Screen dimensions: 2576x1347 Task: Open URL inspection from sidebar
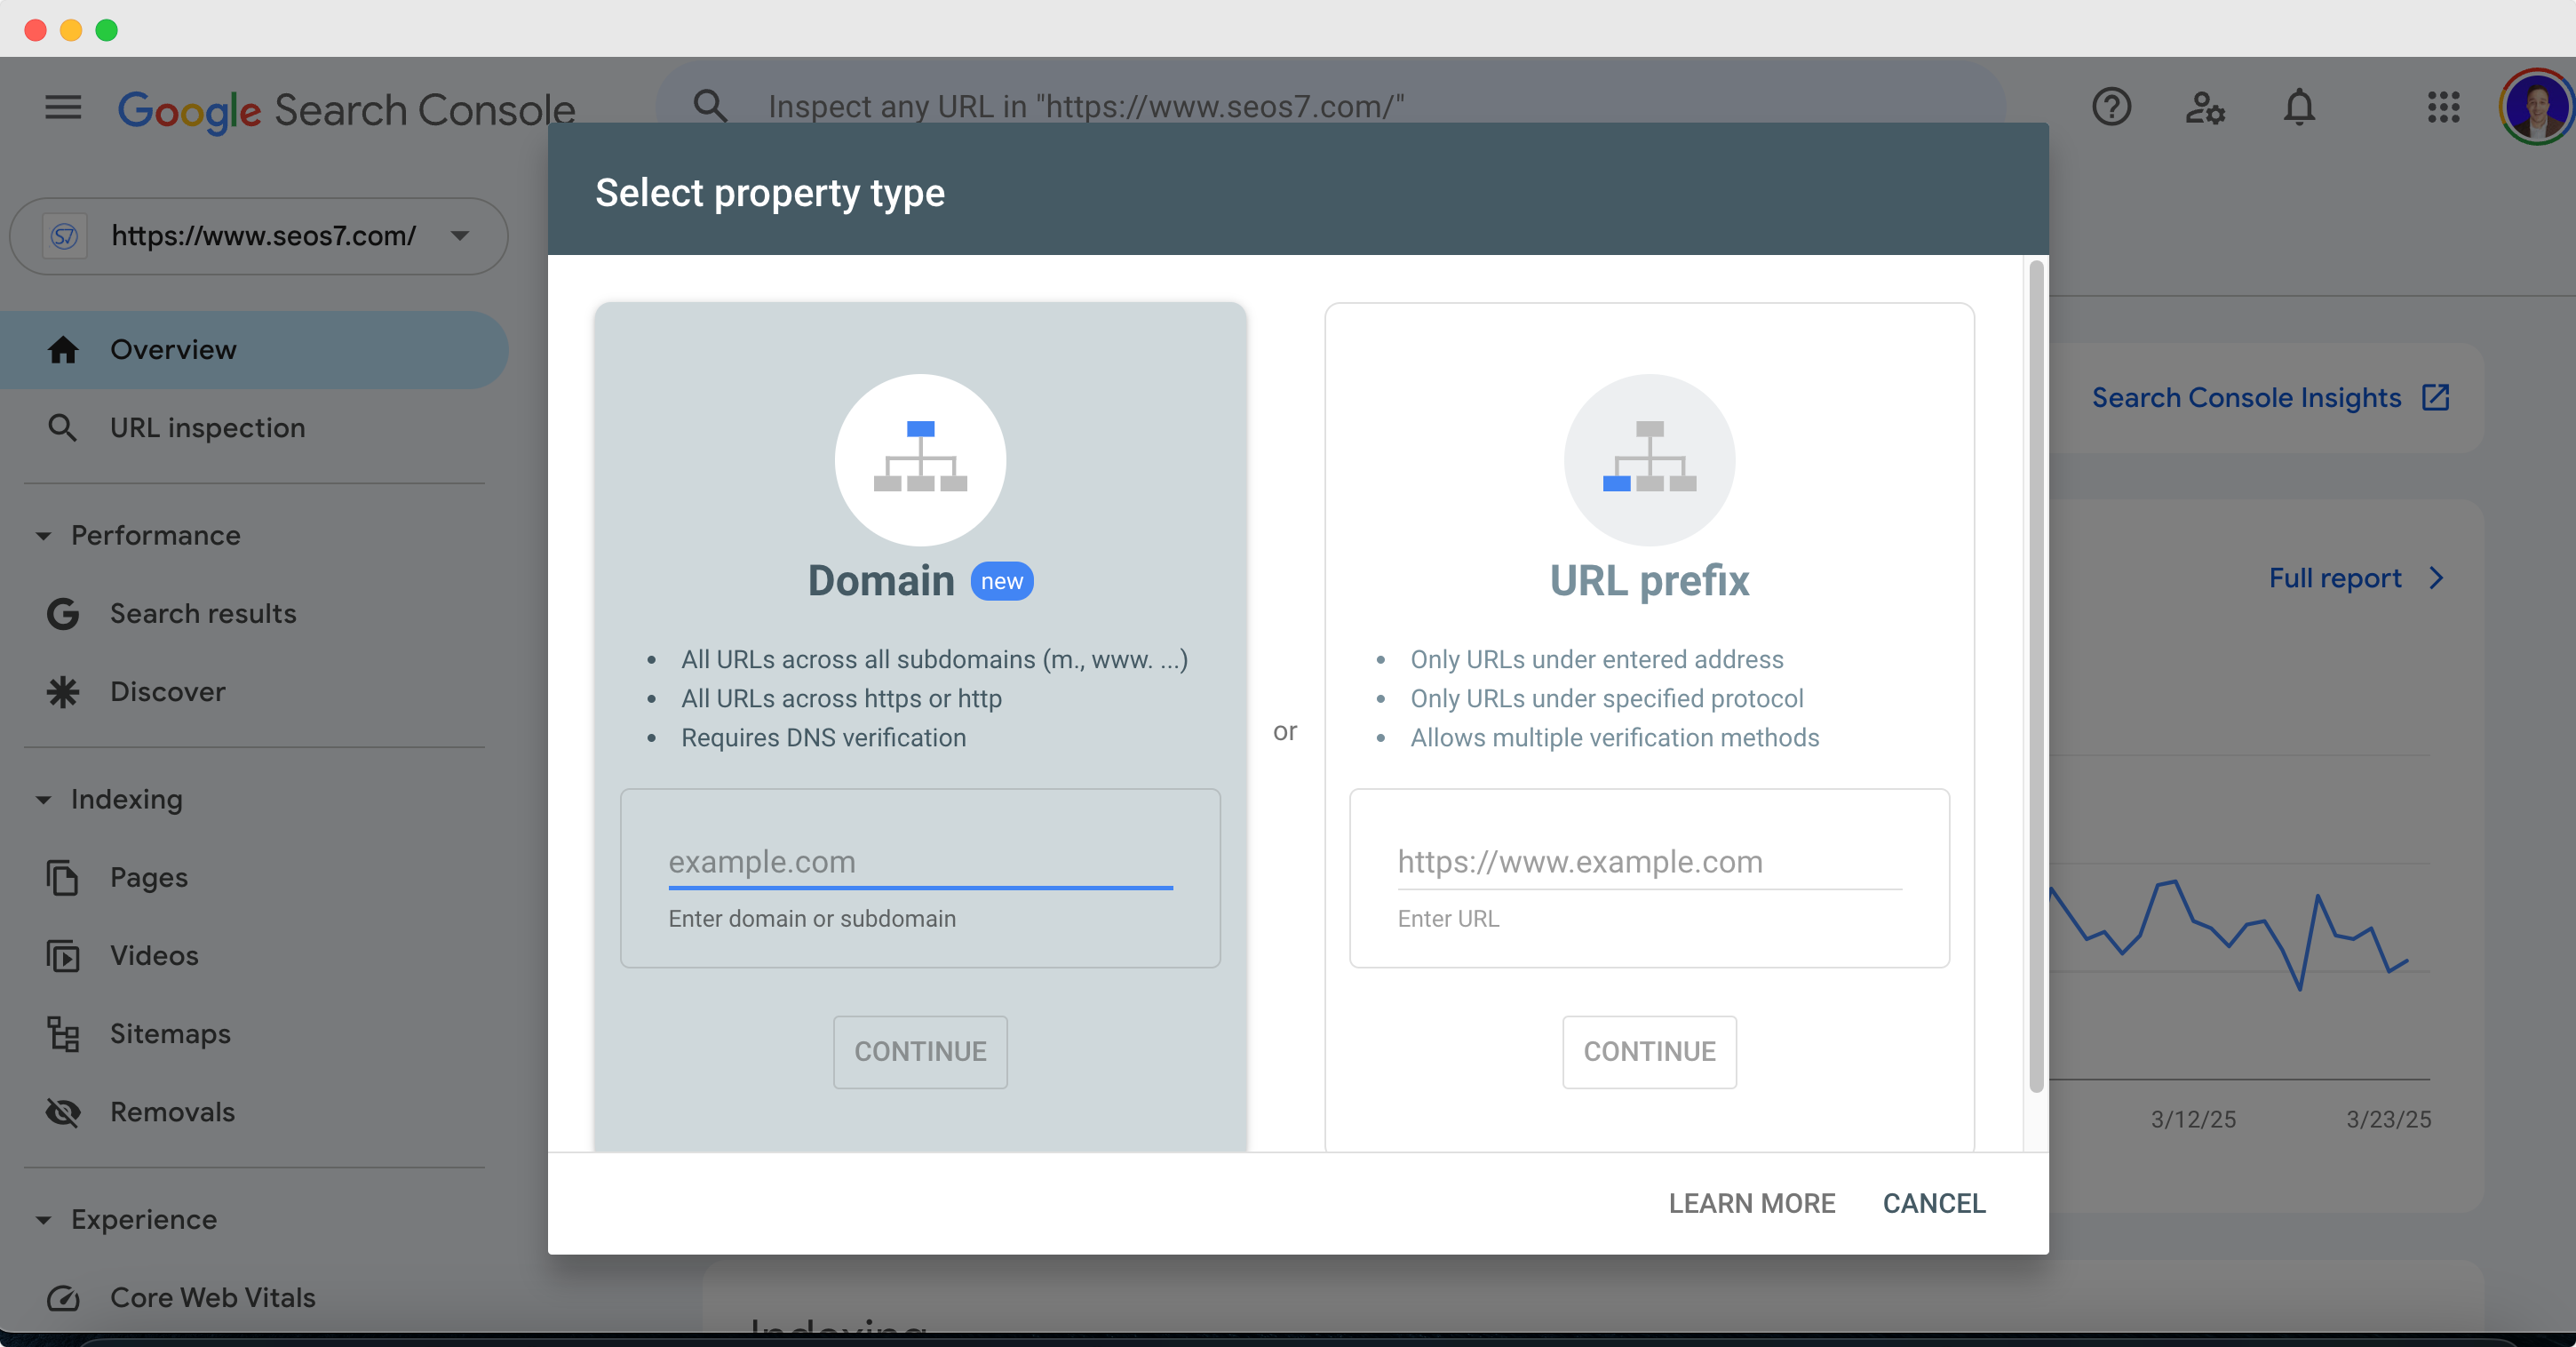[254, 428]
